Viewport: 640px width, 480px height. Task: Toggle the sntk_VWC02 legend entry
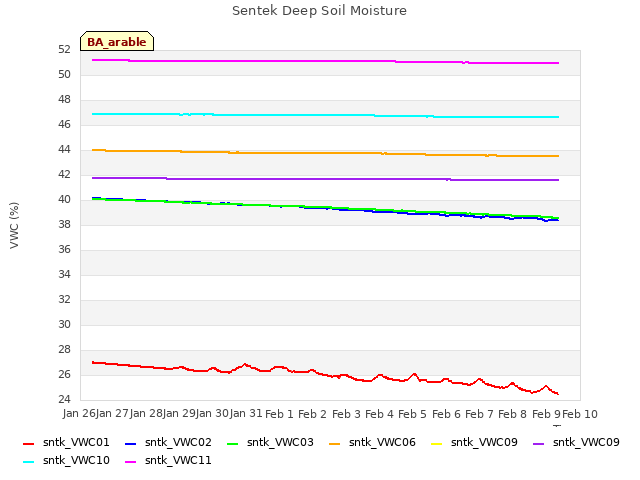(x=168, y=442)
